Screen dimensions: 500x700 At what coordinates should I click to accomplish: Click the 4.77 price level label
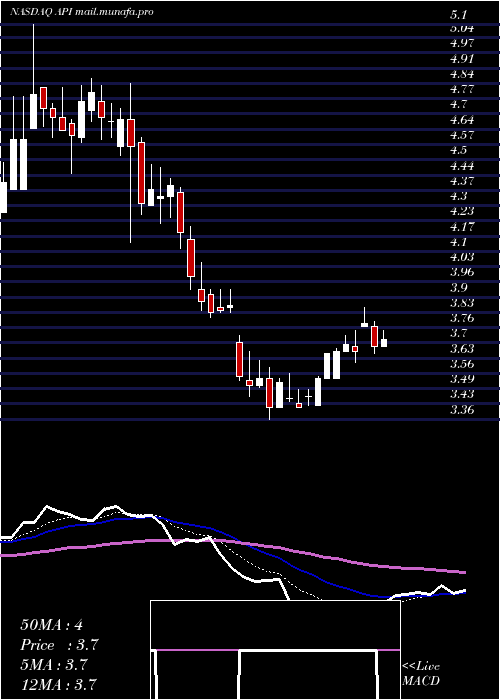click(x=462, y=89)
